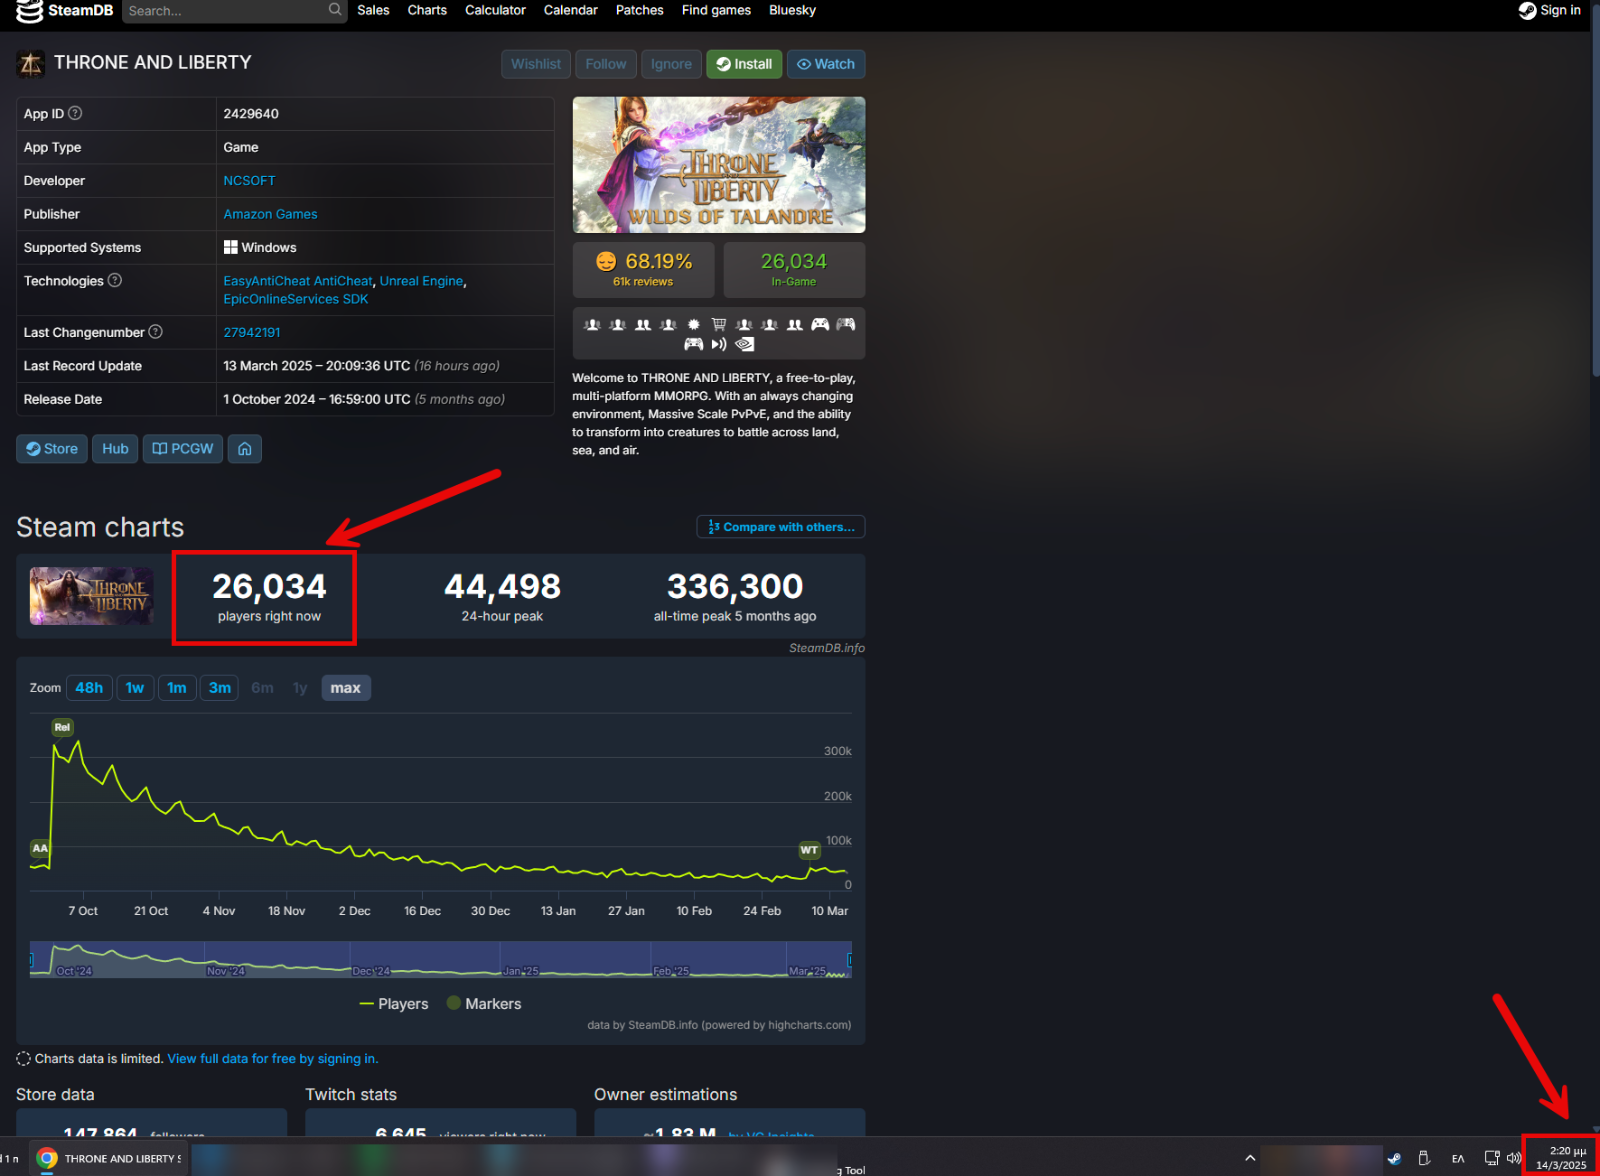The image size is (1600, 1176).
Task: Click the AA marker on chart
Action: [40, 848]
